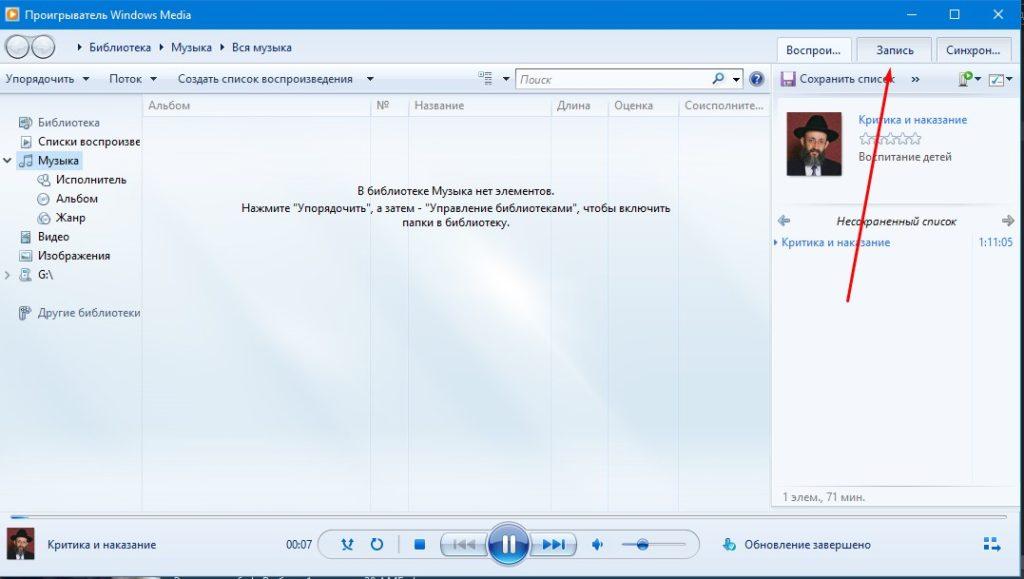The width and height of the screenshot is (1024, 579).
Task: Mute the volume speaker icon
Action: click(x=597, y=544)
